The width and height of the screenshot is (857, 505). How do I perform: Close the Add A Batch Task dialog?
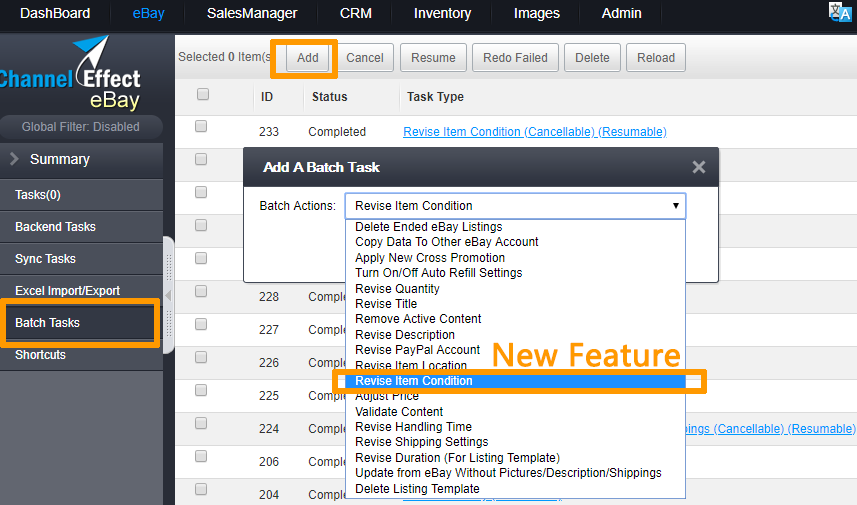pyautogui.click(x=698, y=167)
